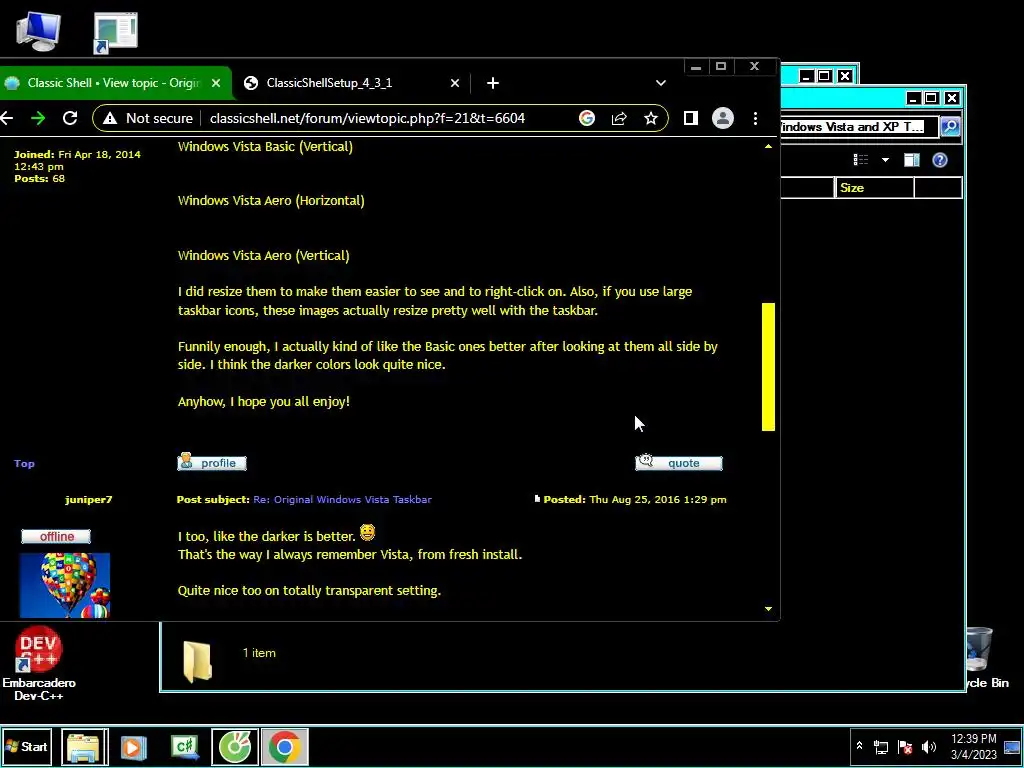The width and height of the screenshot is (1024, 768).
Task: Quote the post using quote button
Action: (x=679, y=462)
